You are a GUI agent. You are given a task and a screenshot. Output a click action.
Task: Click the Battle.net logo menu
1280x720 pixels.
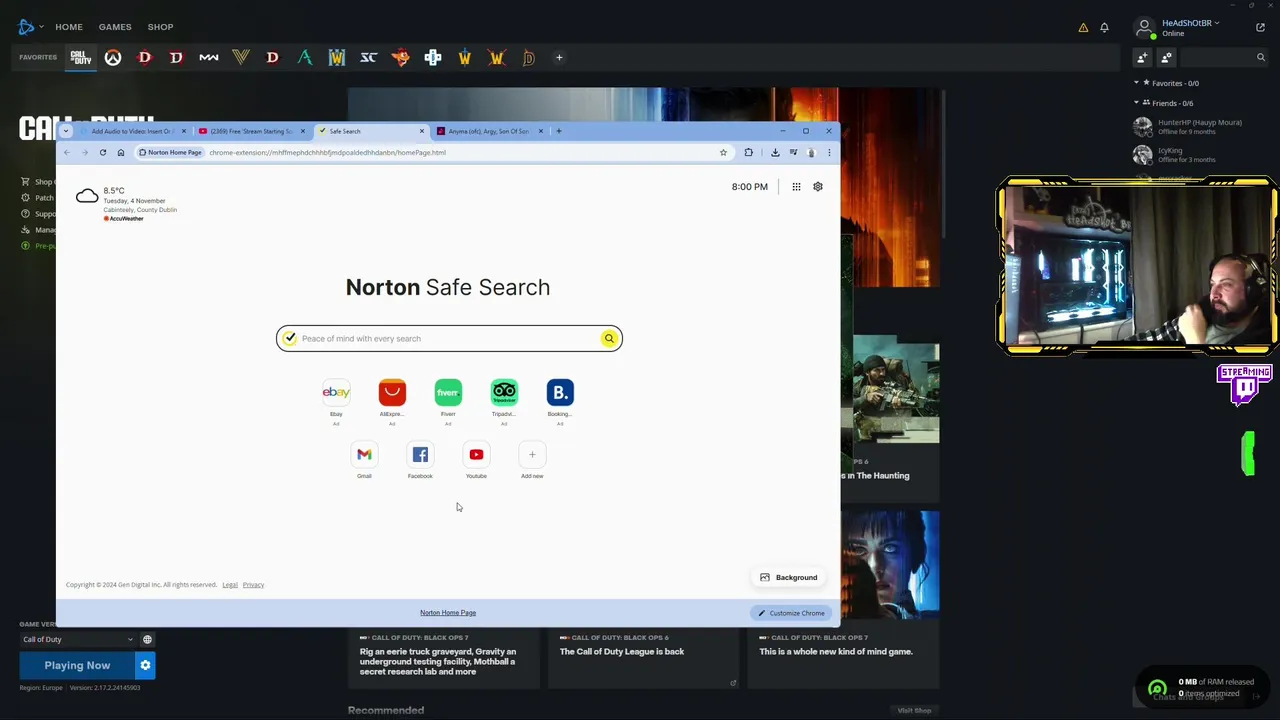click(28, 27)
